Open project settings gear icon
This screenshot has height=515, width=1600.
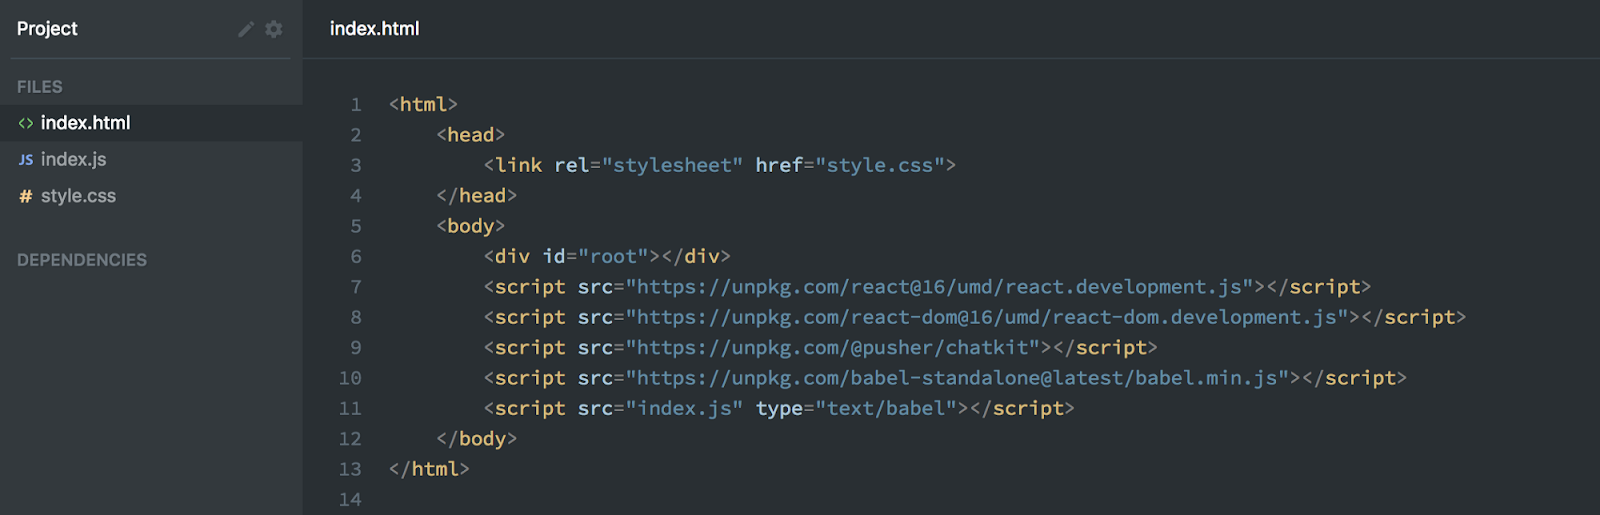coord(274,29)
